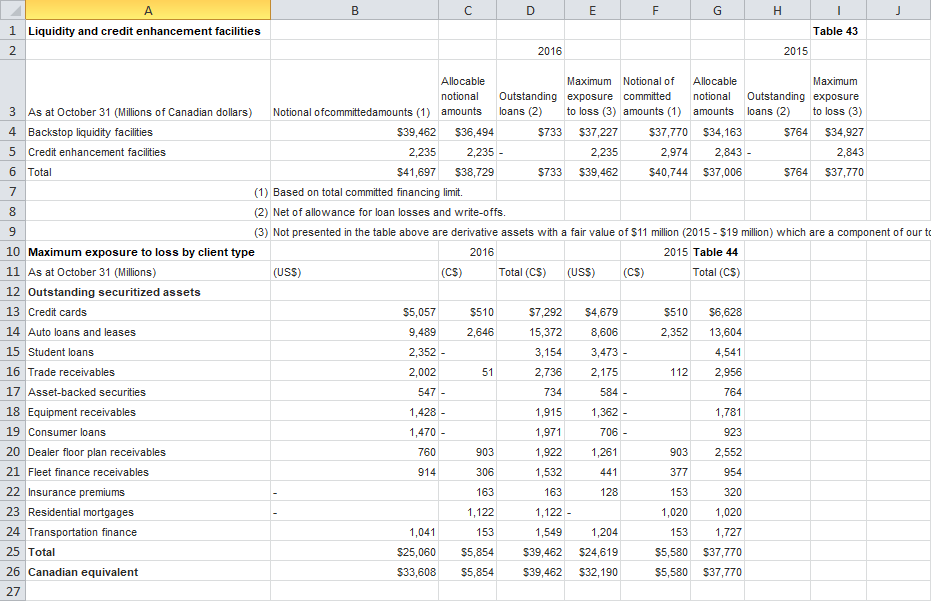Click footnote about derivative assets fair value
The height and width of the screenshot is (601, 931).
[x=601, y=232]
